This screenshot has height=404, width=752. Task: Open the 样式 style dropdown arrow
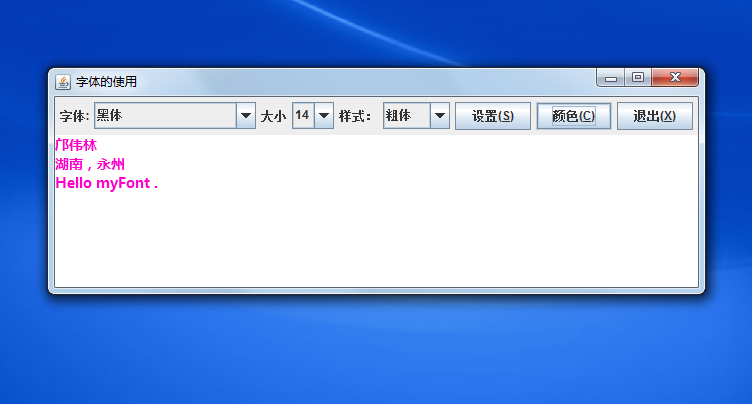click(x=439, y=116)
